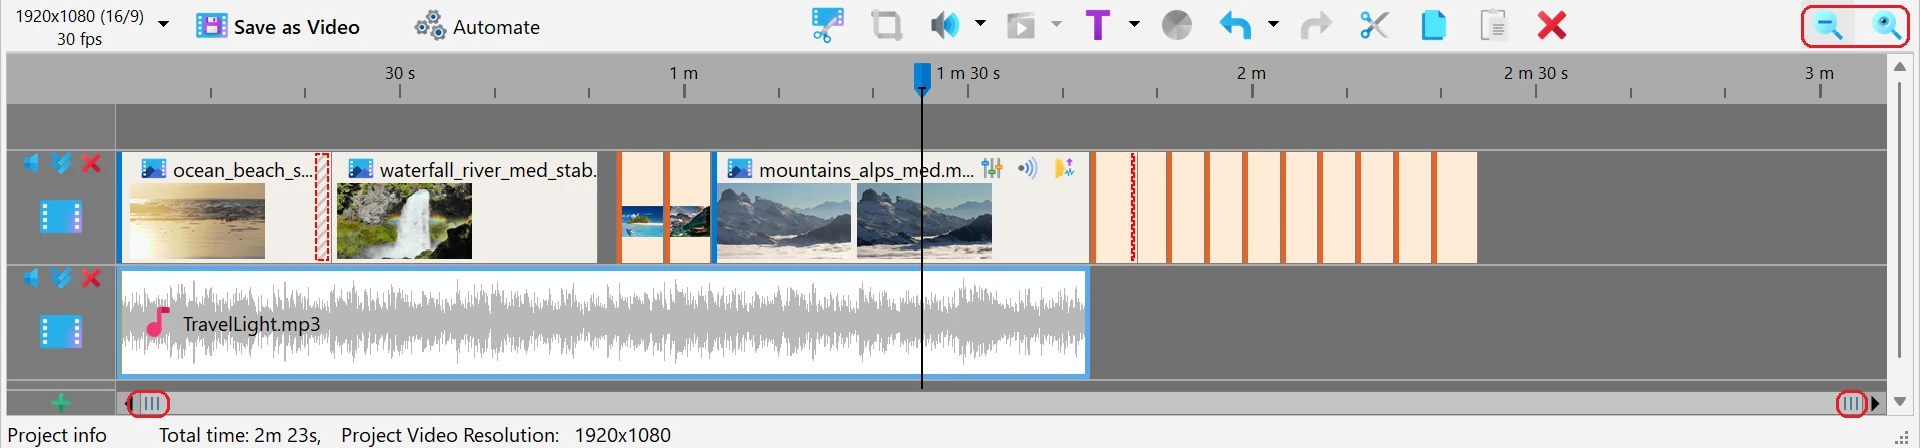Click the mountains clip yellow audio effect icon

[1064, 168]
